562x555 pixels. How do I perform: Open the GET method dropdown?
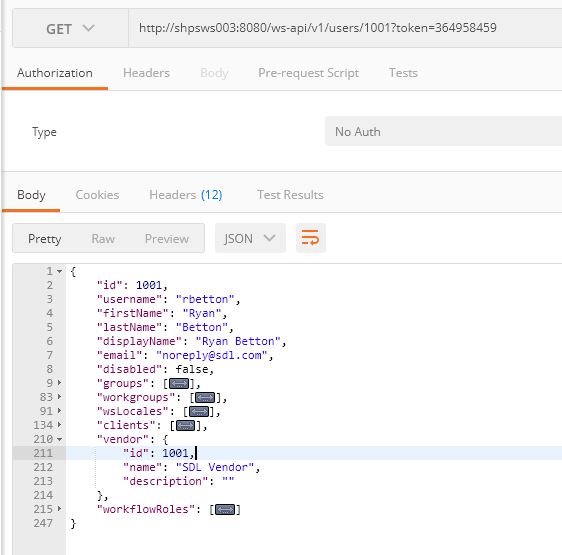point(70,28)
